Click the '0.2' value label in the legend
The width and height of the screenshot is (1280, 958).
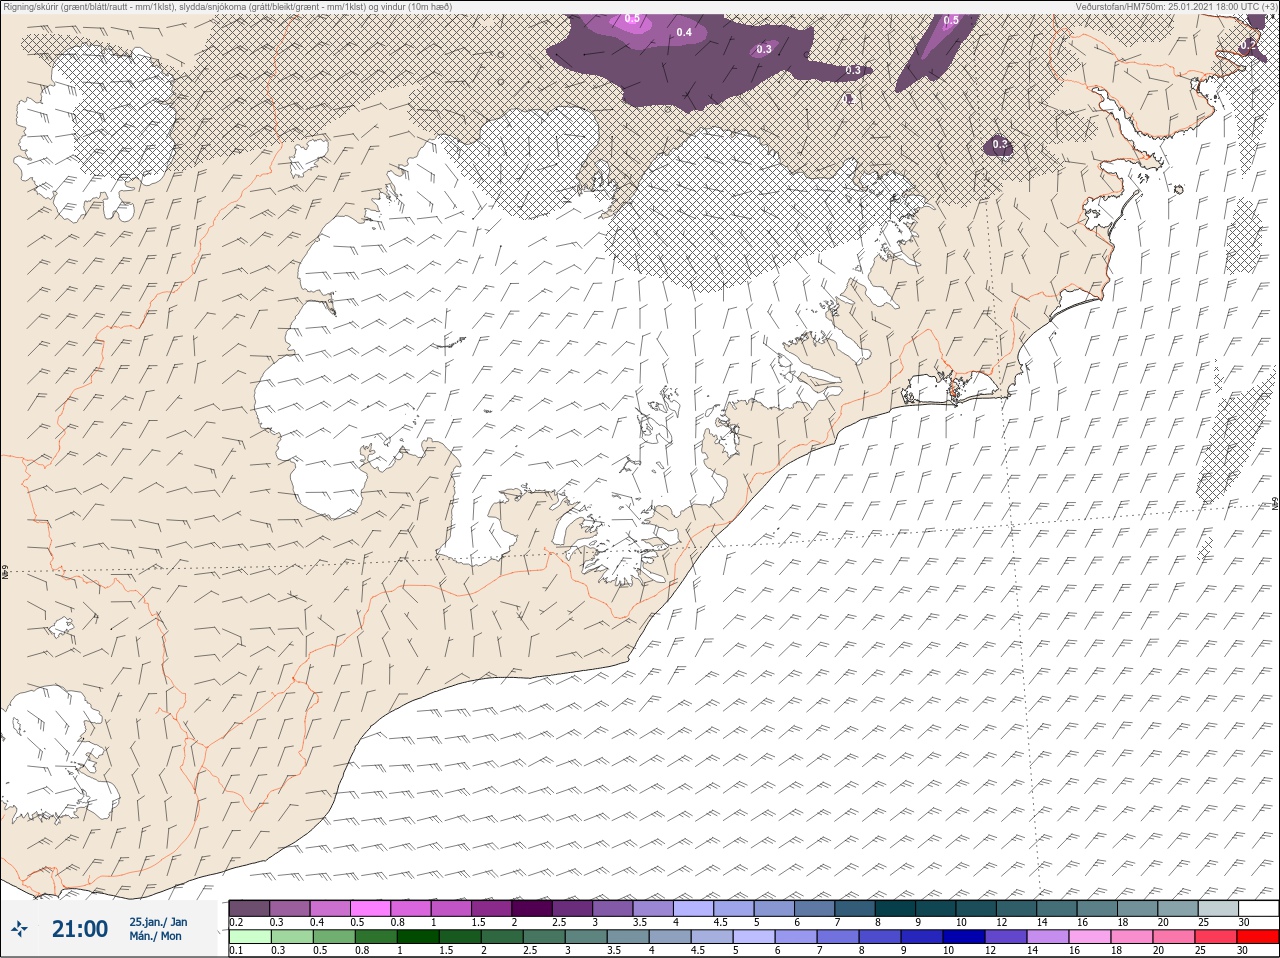[237, 922]
